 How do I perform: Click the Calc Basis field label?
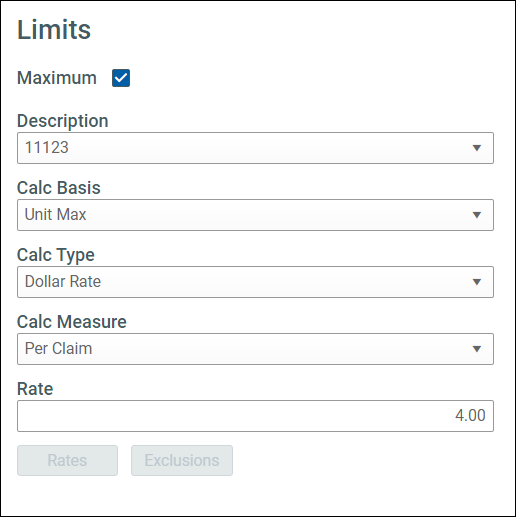59,188
